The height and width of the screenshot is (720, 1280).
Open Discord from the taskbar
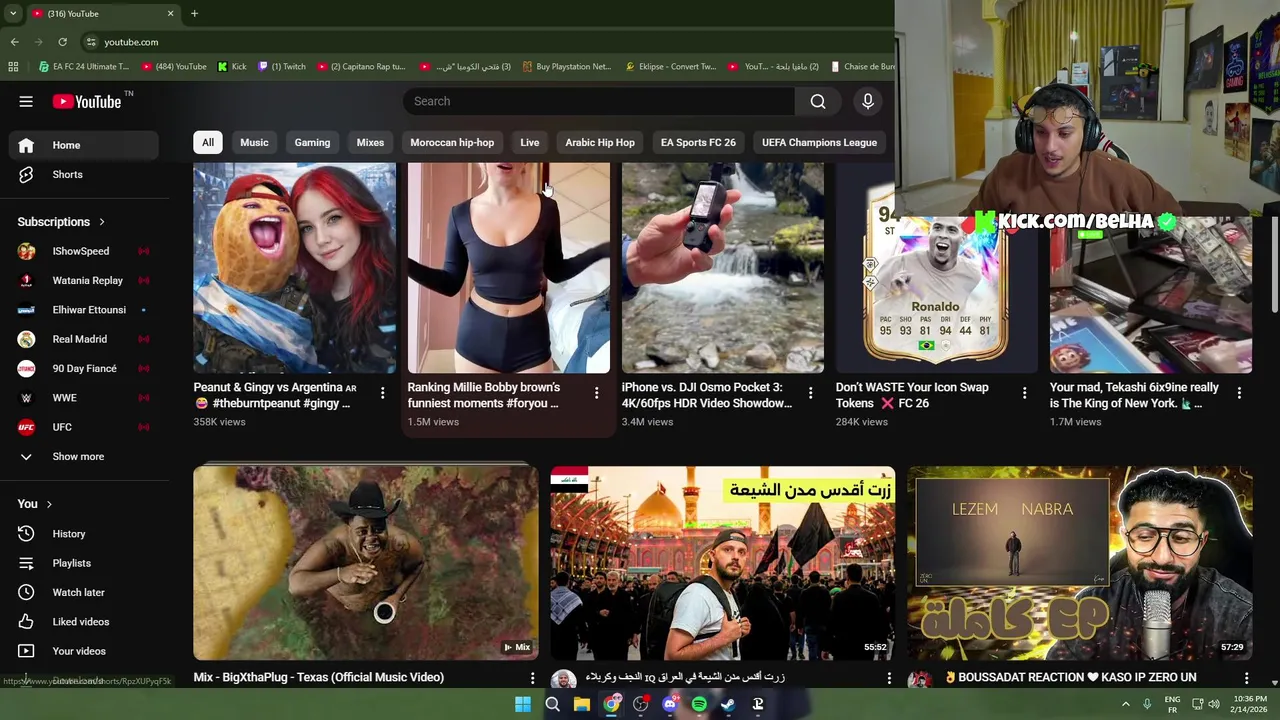[670, 705]
